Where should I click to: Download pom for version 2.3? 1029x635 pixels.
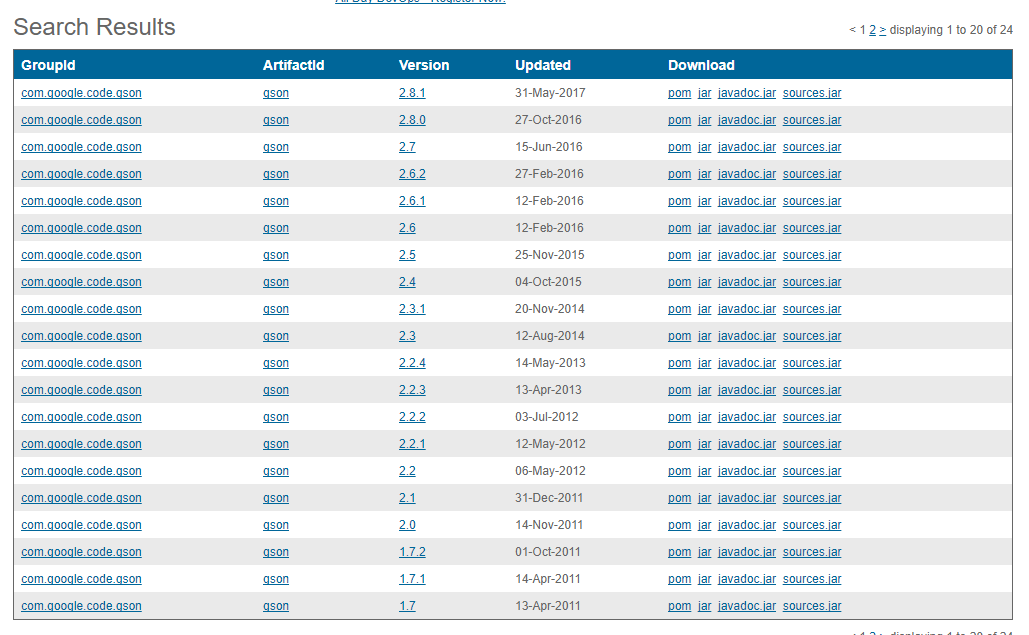click(x=679, y=336)
